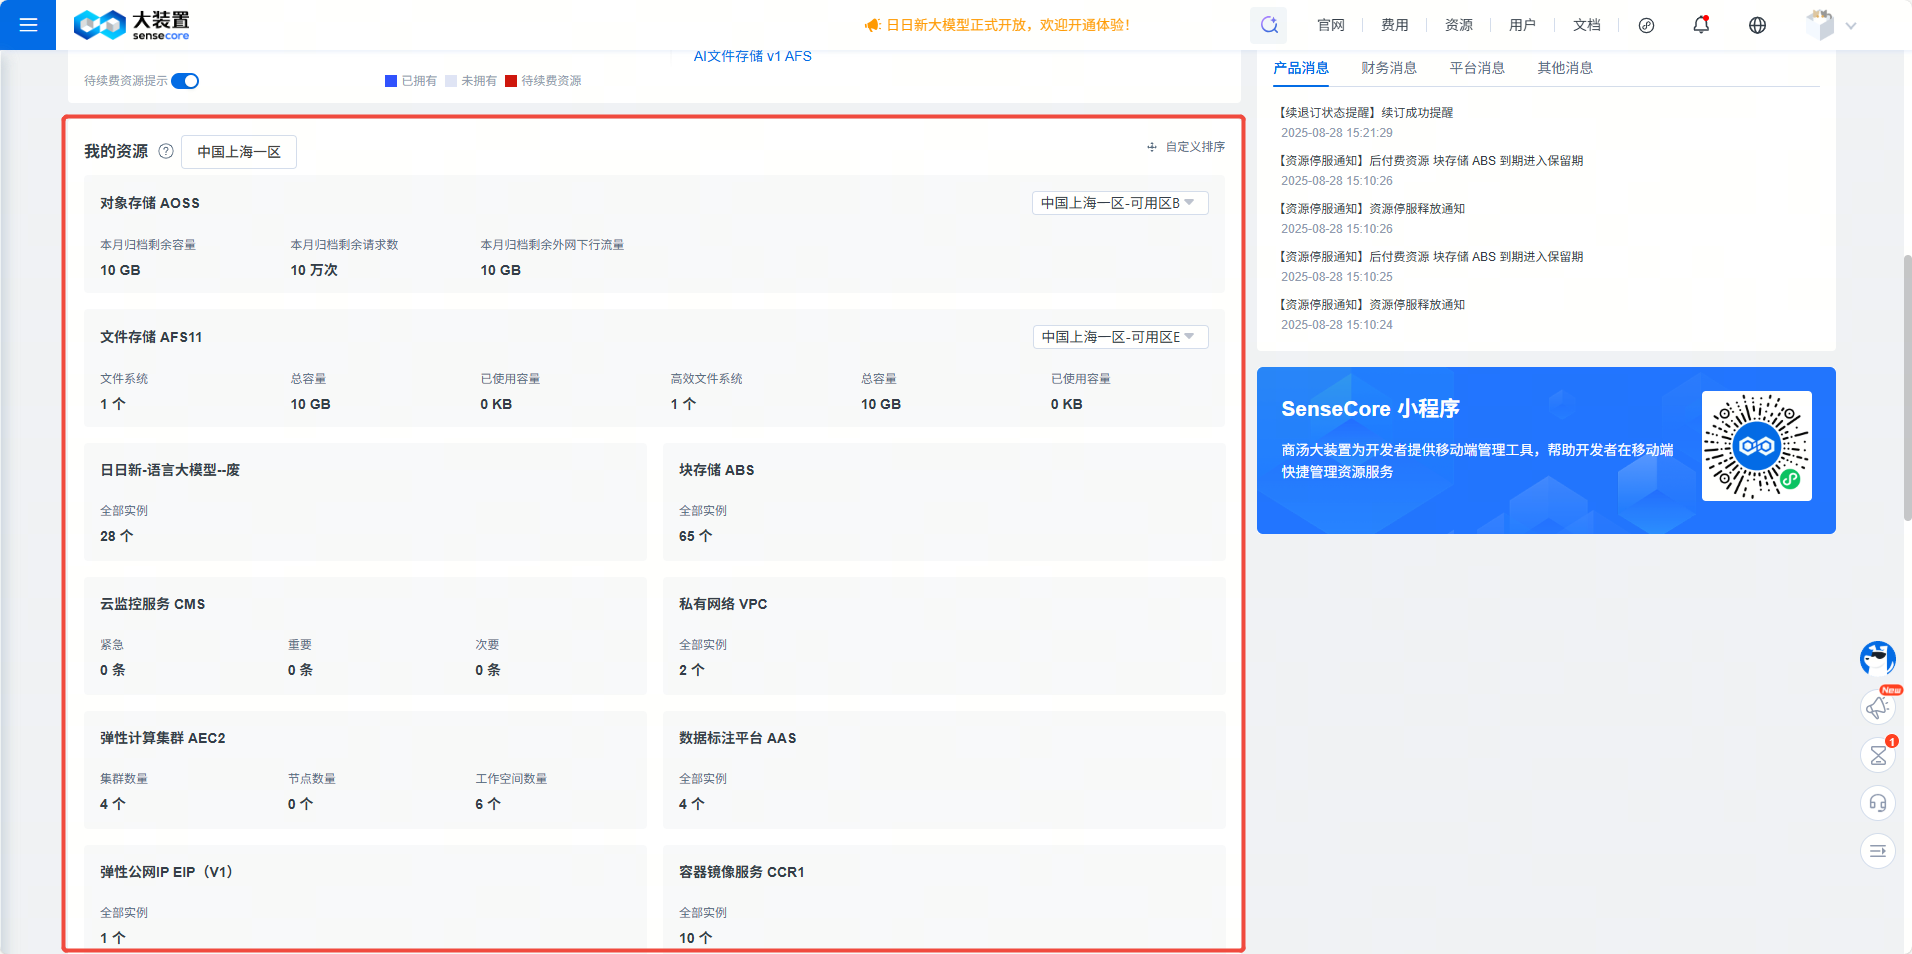Screen dimensions: 1912x954
Task: Switch to the 财务消息 tab
Action: (1389, 68)
